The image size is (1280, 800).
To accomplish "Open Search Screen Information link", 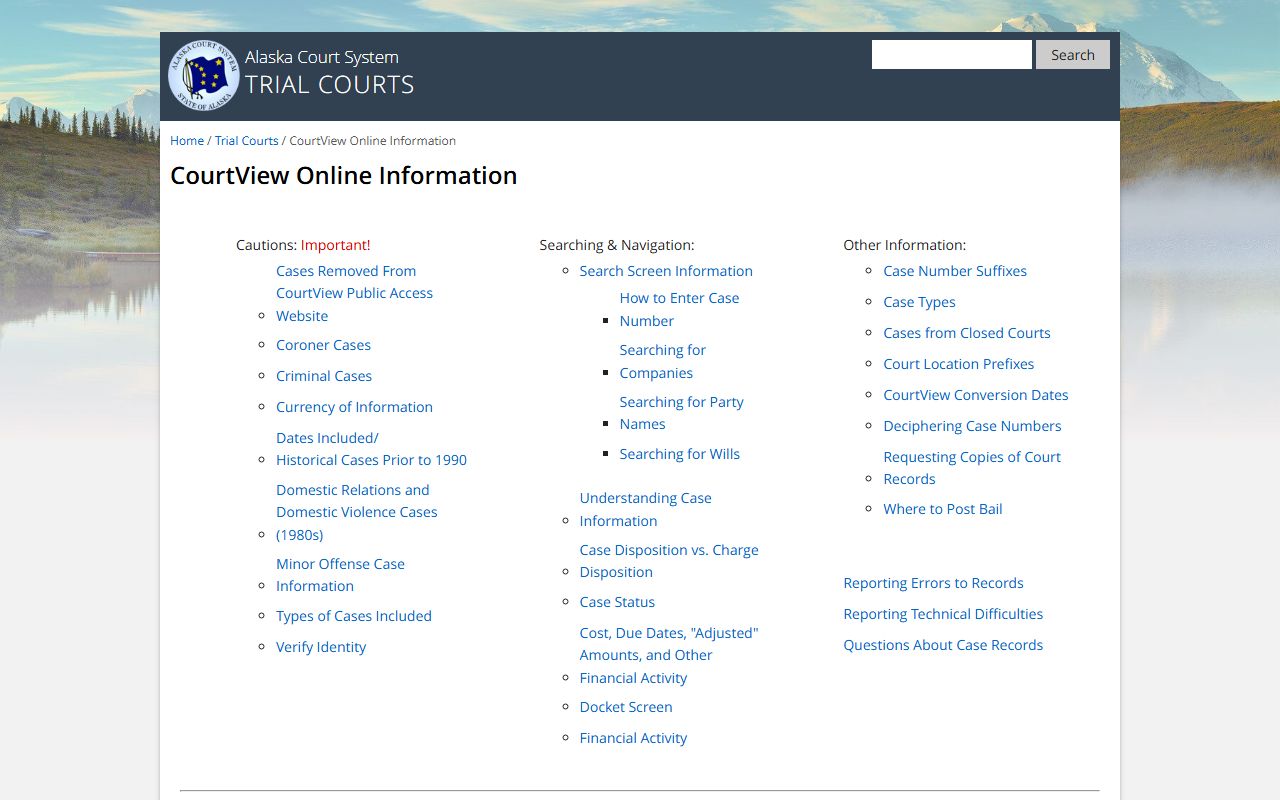I will click(666, 271).
